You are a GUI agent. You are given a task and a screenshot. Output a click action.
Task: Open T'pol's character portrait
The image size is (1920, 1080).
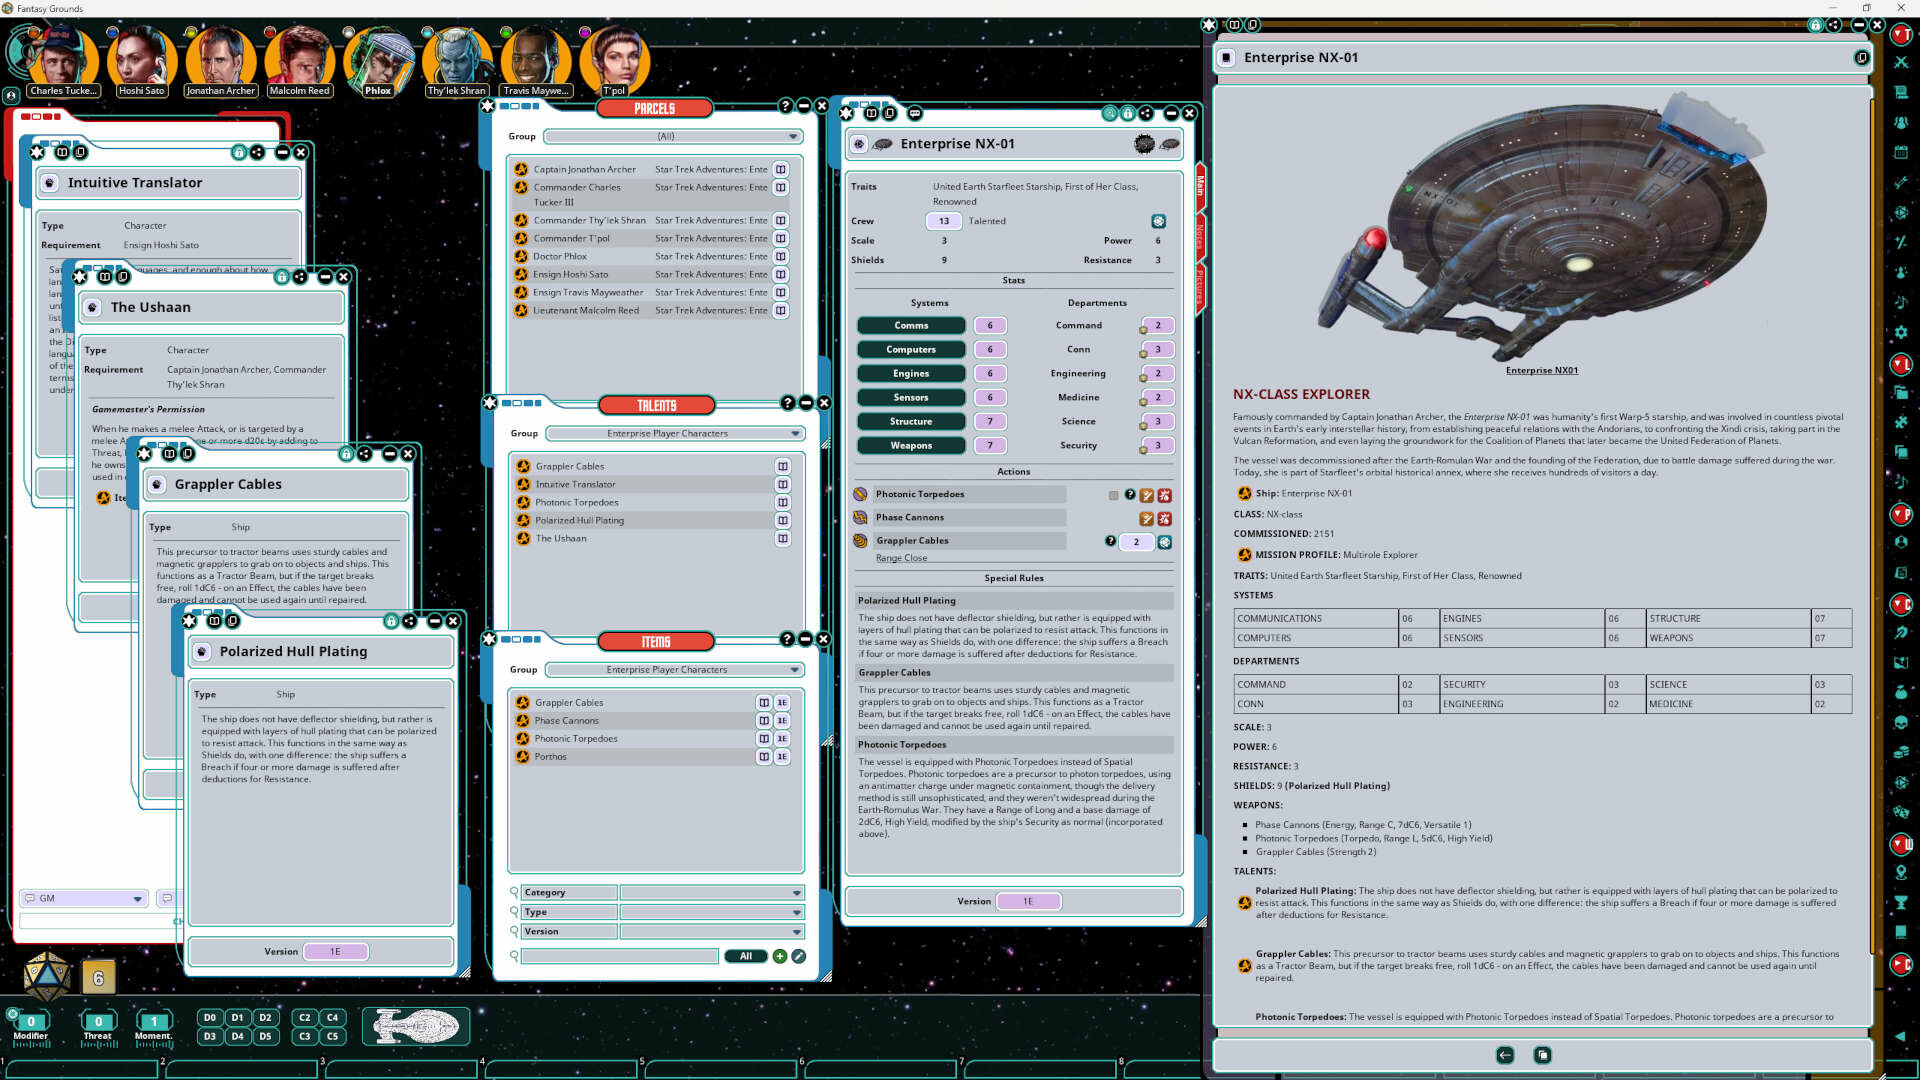tap(615, 58)
